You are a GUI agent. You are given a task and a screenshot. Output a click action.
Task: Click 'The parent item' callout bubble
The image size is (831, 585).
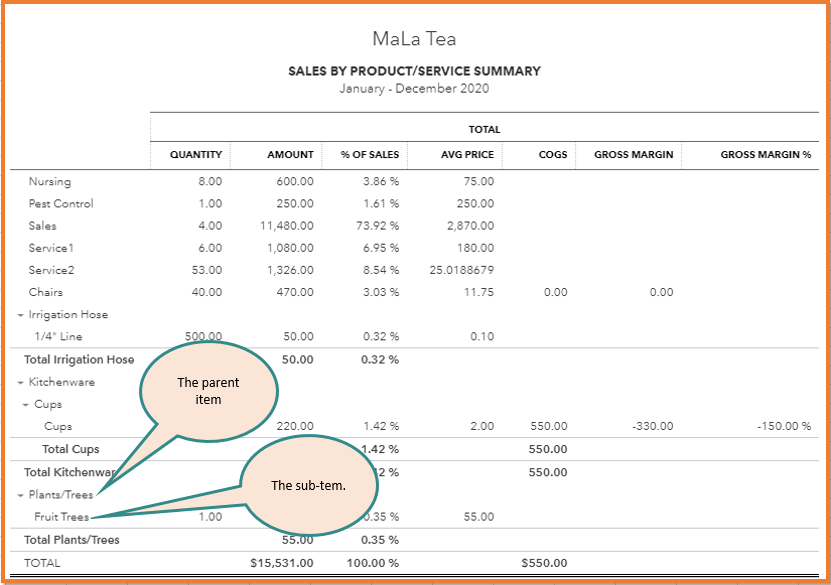pos(209,391)
